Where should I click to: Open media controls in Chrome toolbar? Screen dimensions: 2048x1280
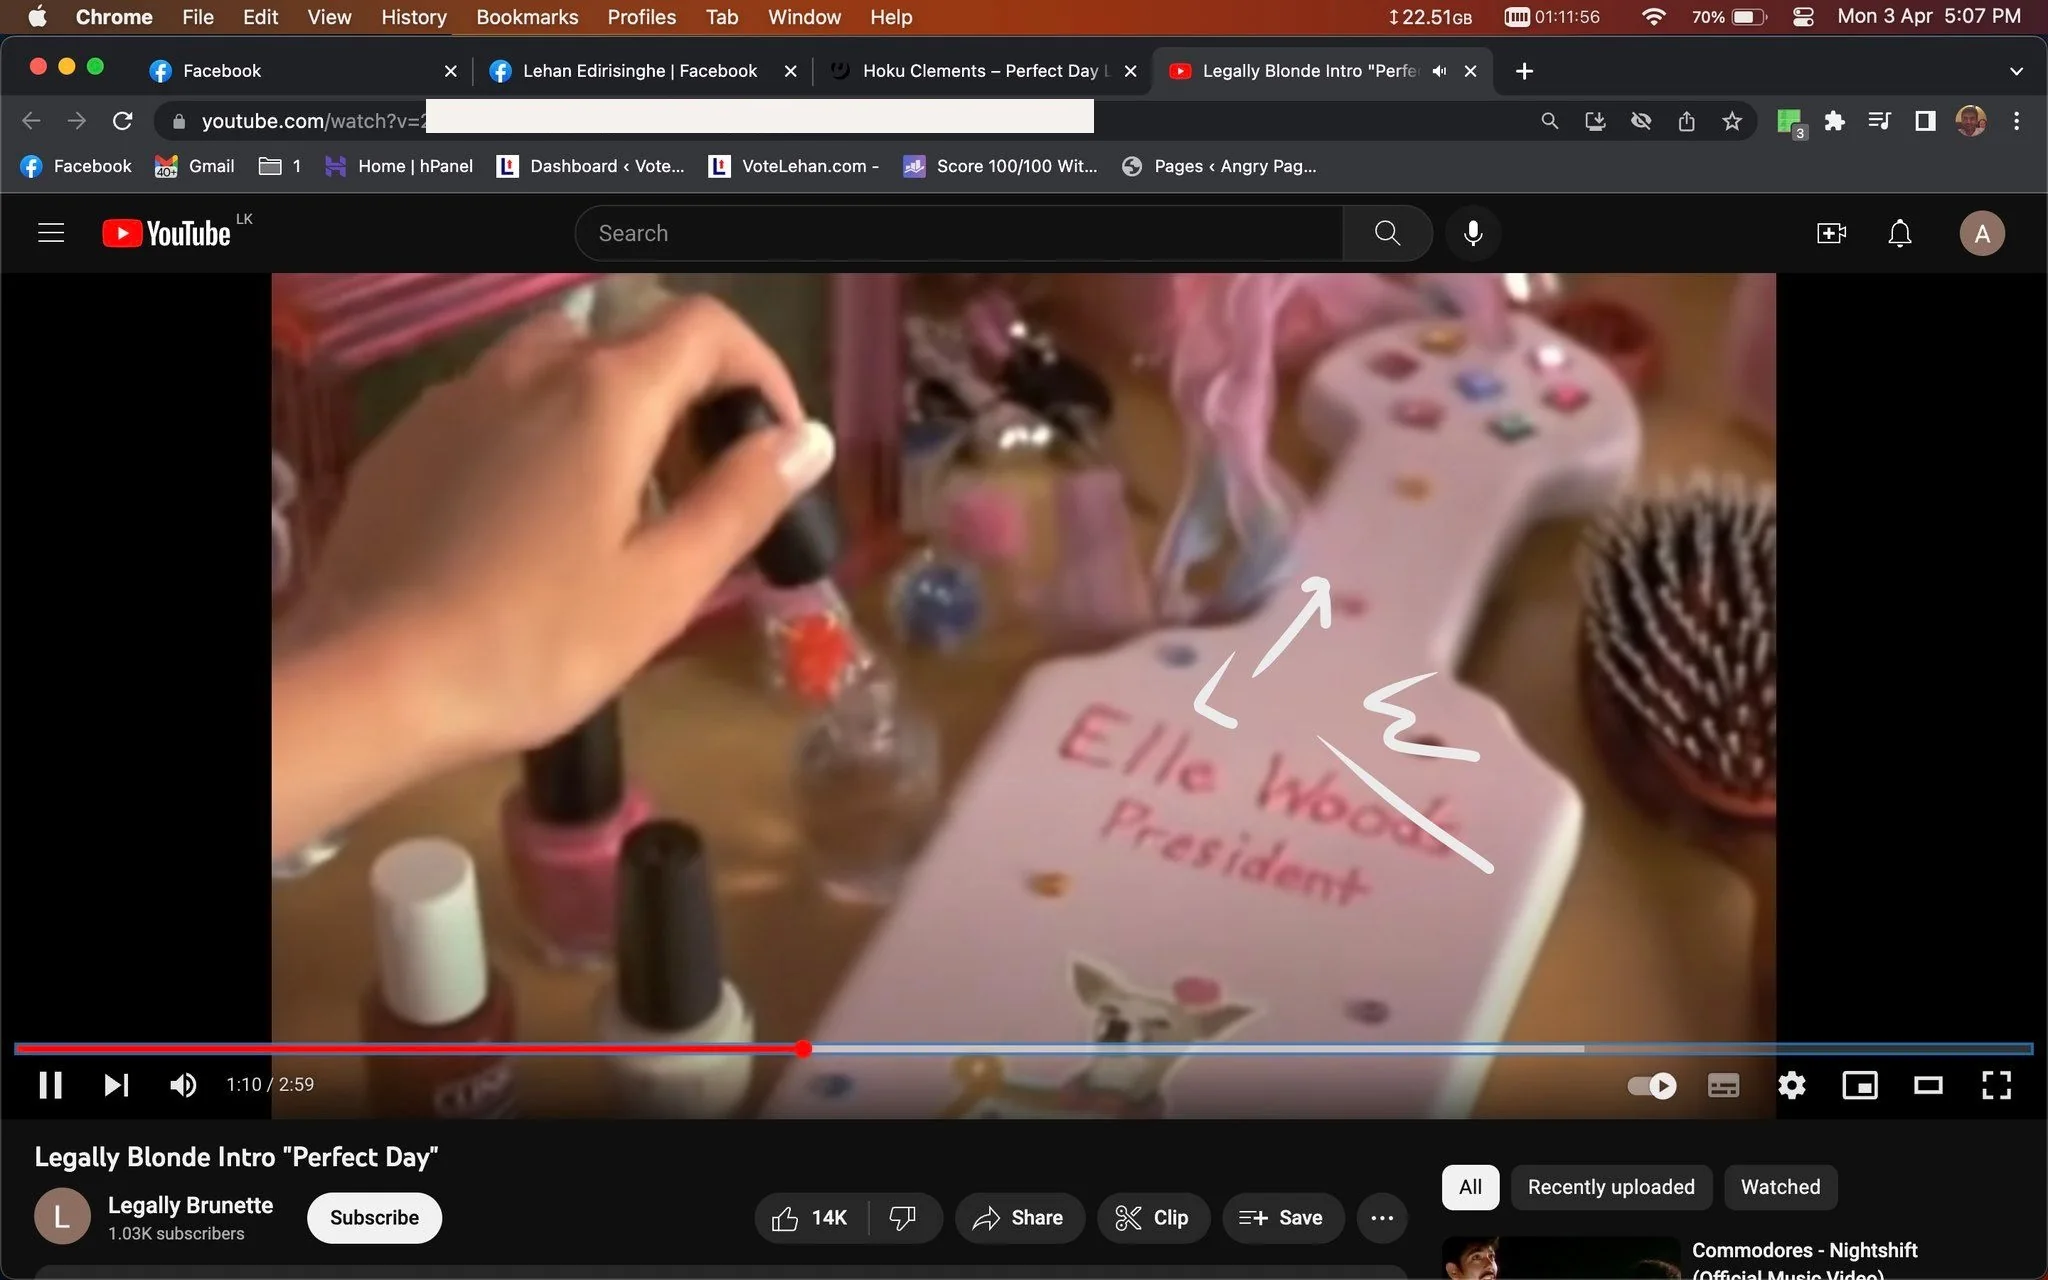pos(1879,121)
